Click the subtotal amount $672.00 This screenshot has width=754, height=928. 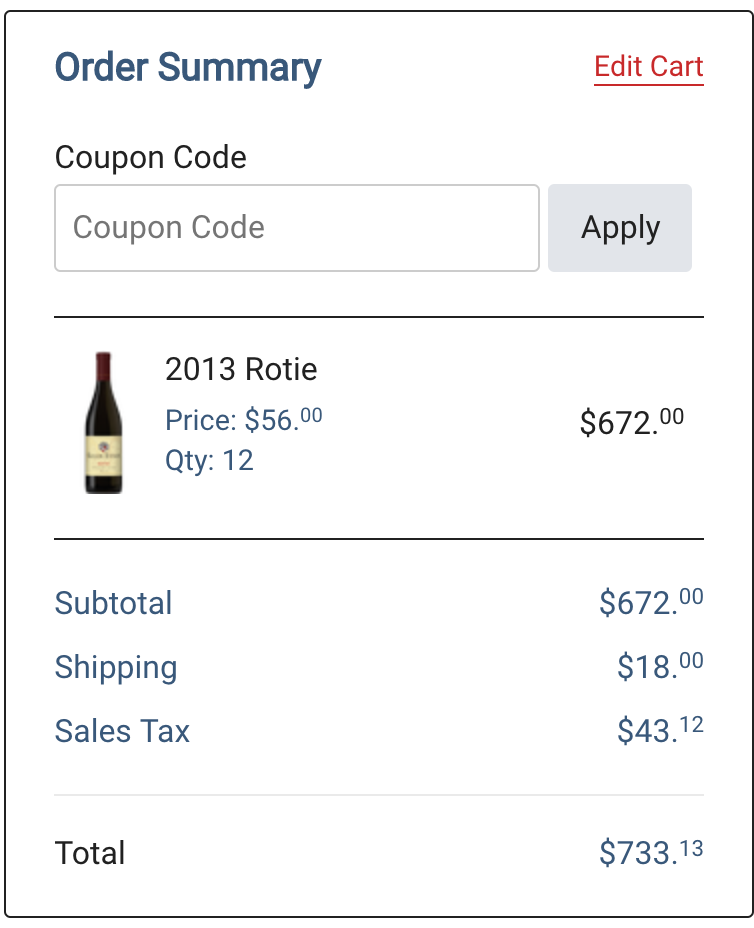click(x=650, y=602)
